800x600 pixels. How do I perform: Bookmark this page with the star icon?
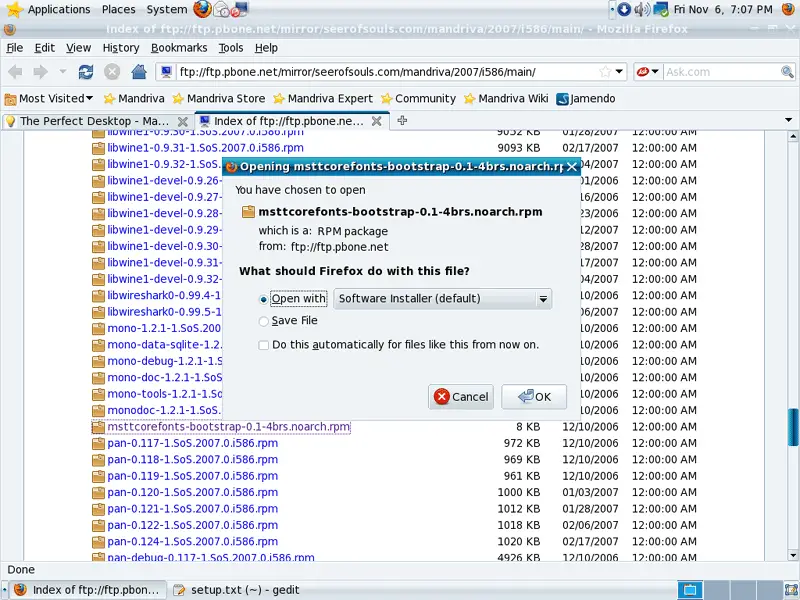coord(605,72)
